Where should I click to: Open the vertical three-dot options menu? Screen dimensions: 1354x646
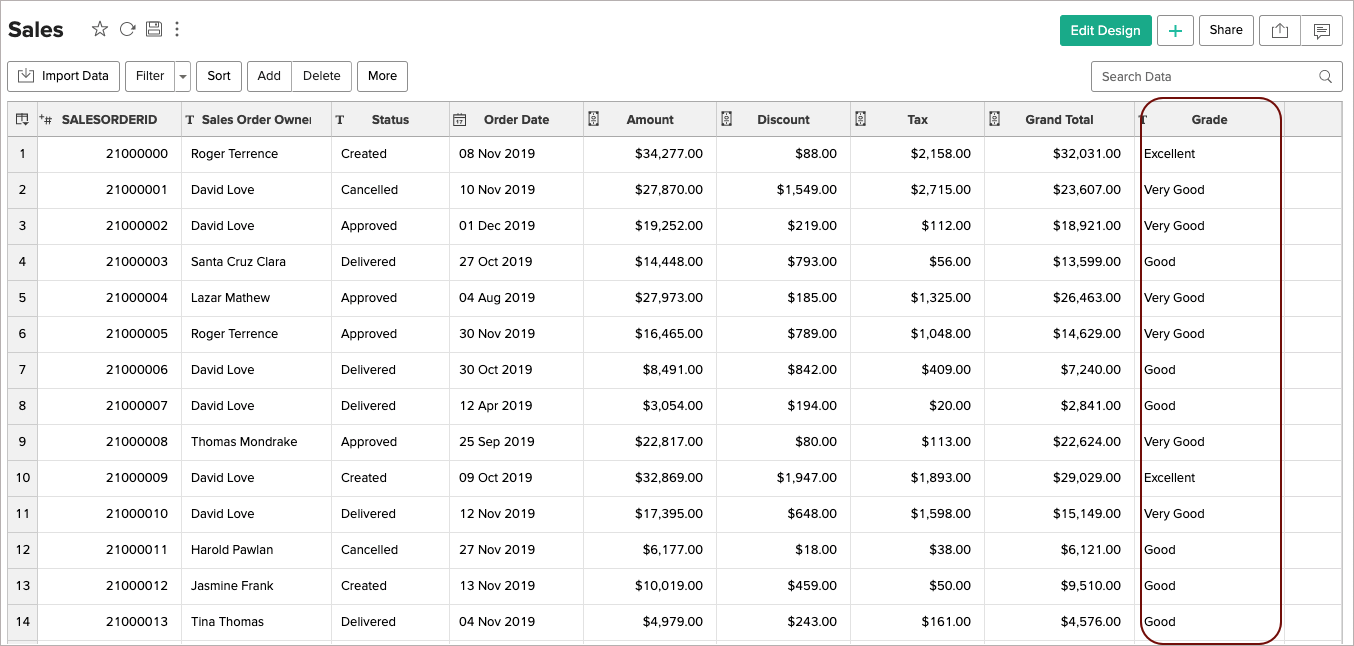(177, 29)
